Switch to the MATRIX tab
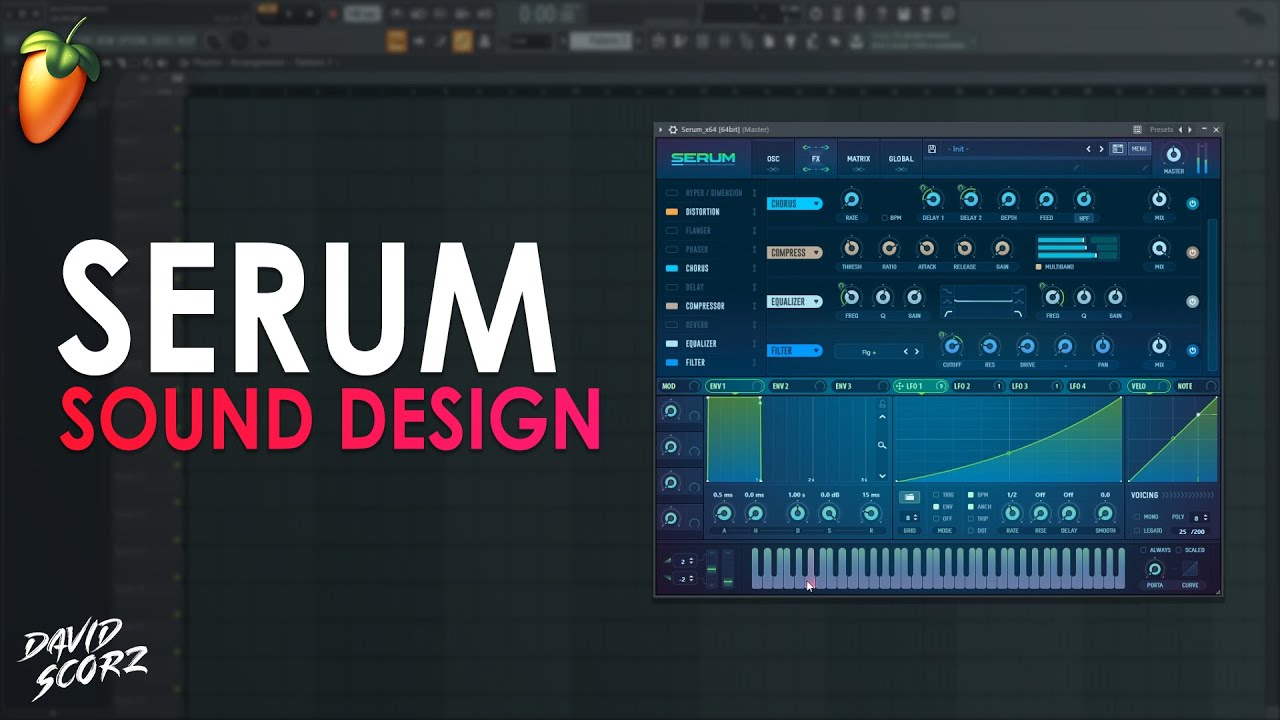Screen dimensions: 1280x720 tap(858, 159)
